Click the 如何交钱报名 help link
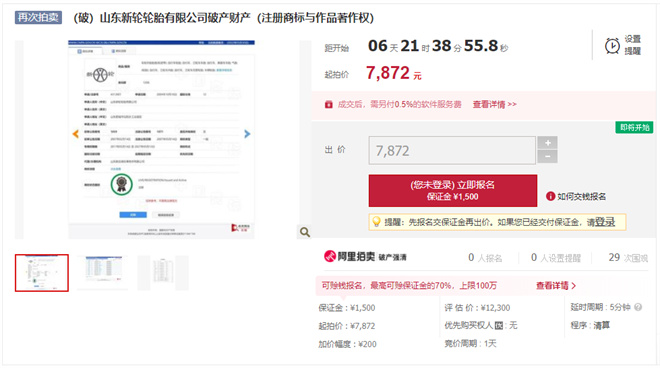660x368 pixels. point(581,197)
